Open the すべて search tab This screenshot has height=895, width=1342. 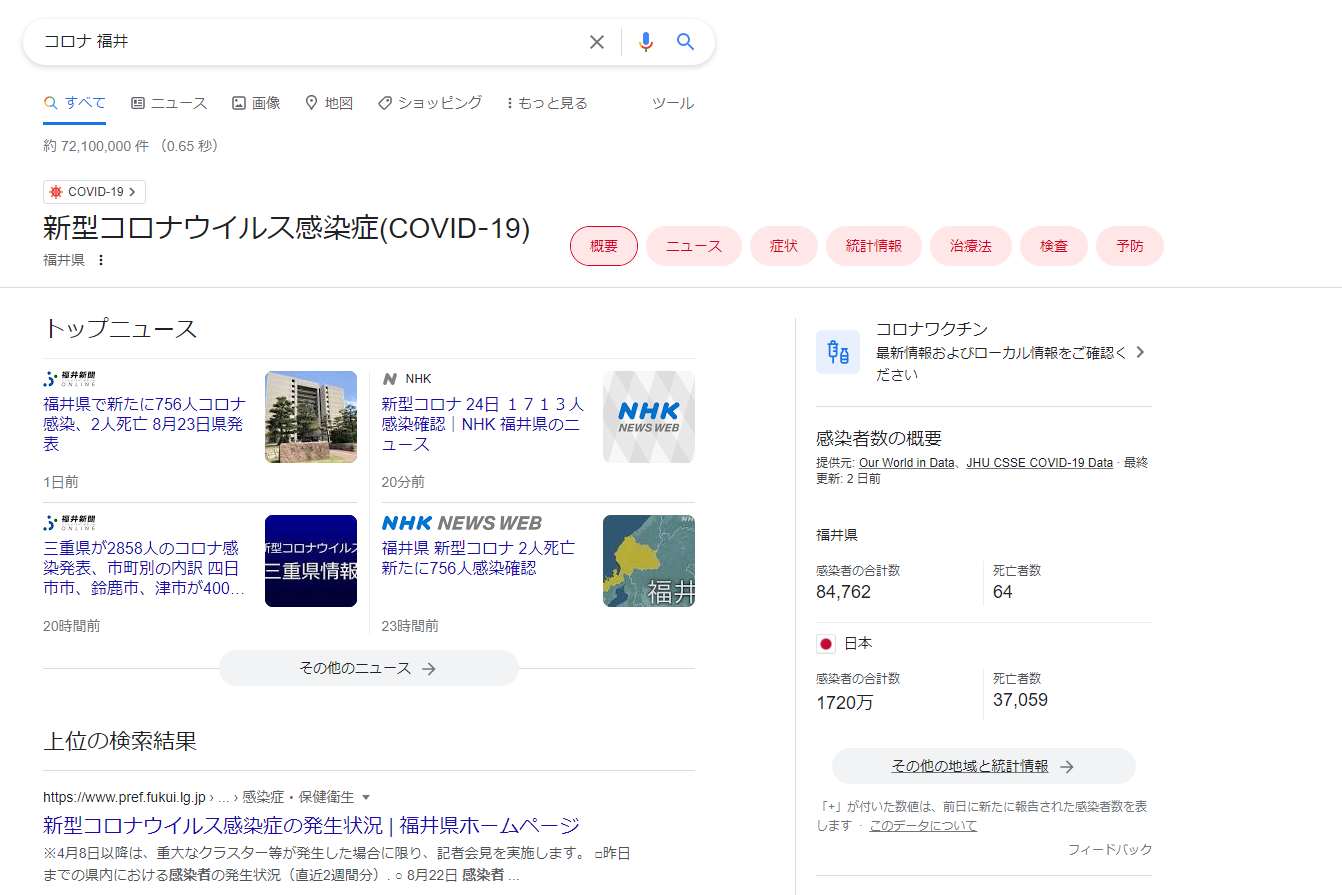click(75, 103)
